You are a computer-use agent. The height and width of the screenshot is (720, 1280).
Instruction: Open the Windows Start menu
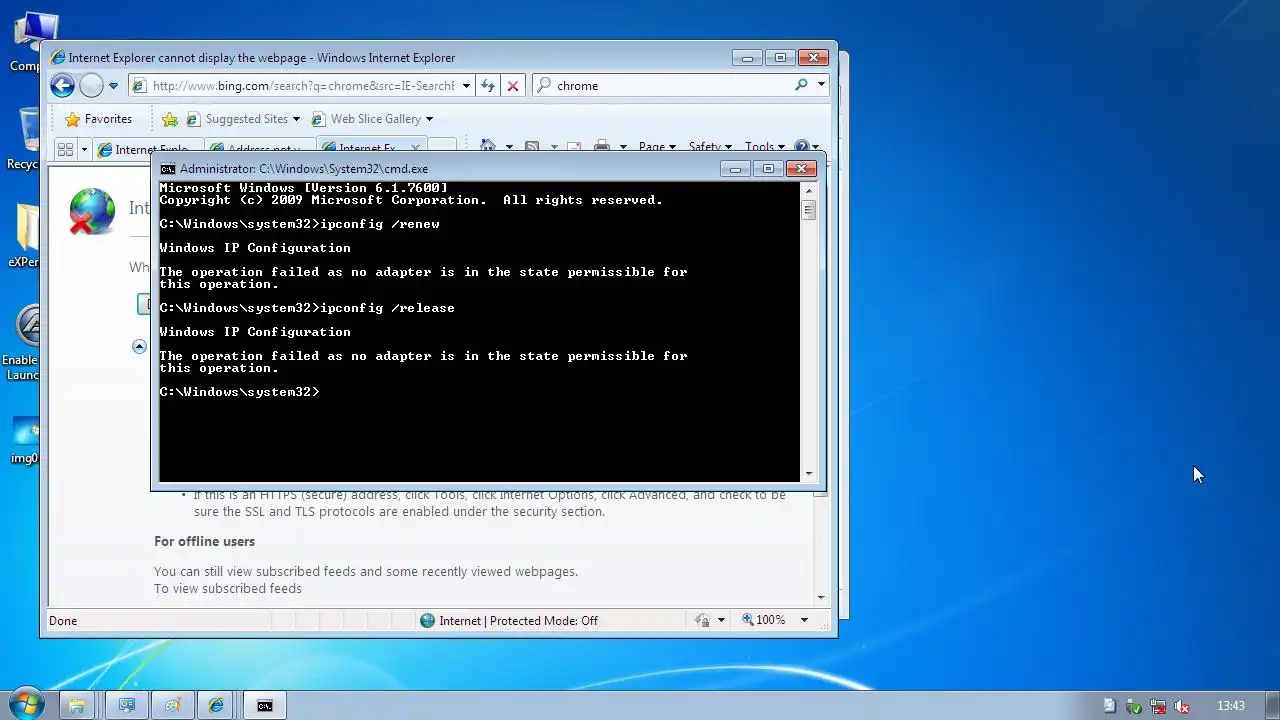point(25,704)
